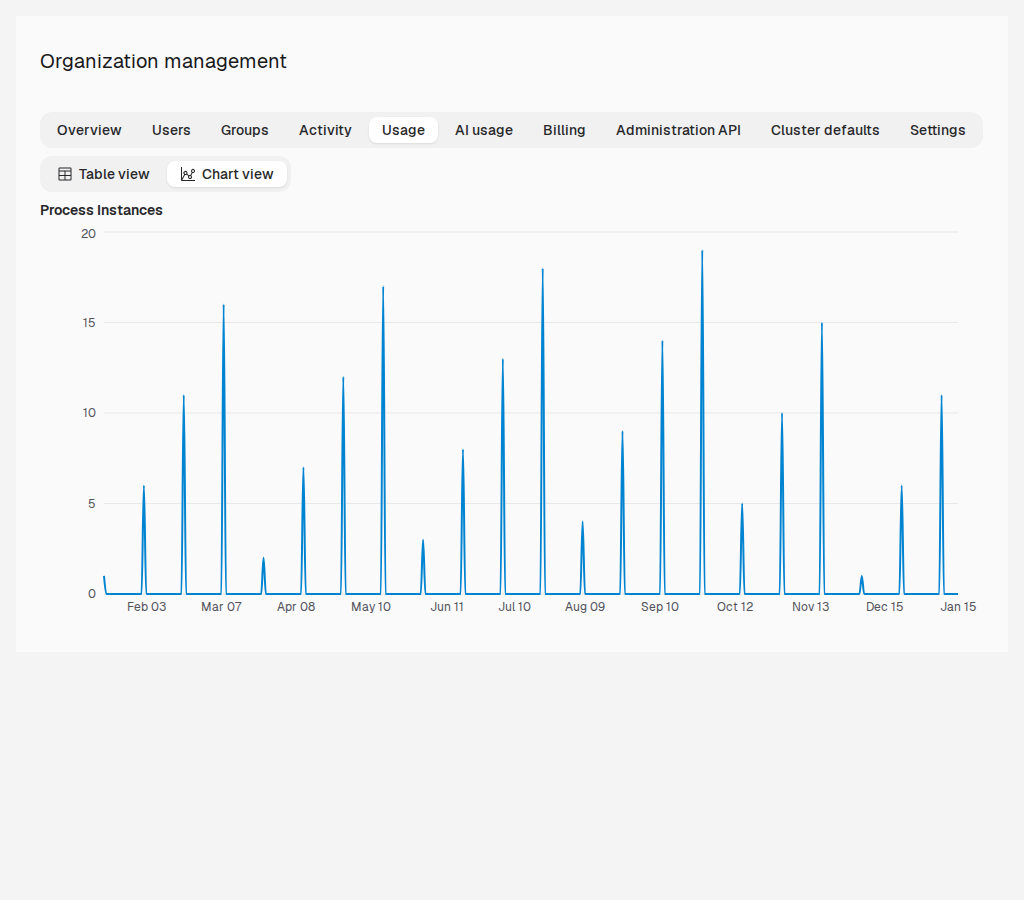The height and width of the screenshot is (900, 1024).
Task: Click the May 10 axis label
Action: click(x=371, y=607)
